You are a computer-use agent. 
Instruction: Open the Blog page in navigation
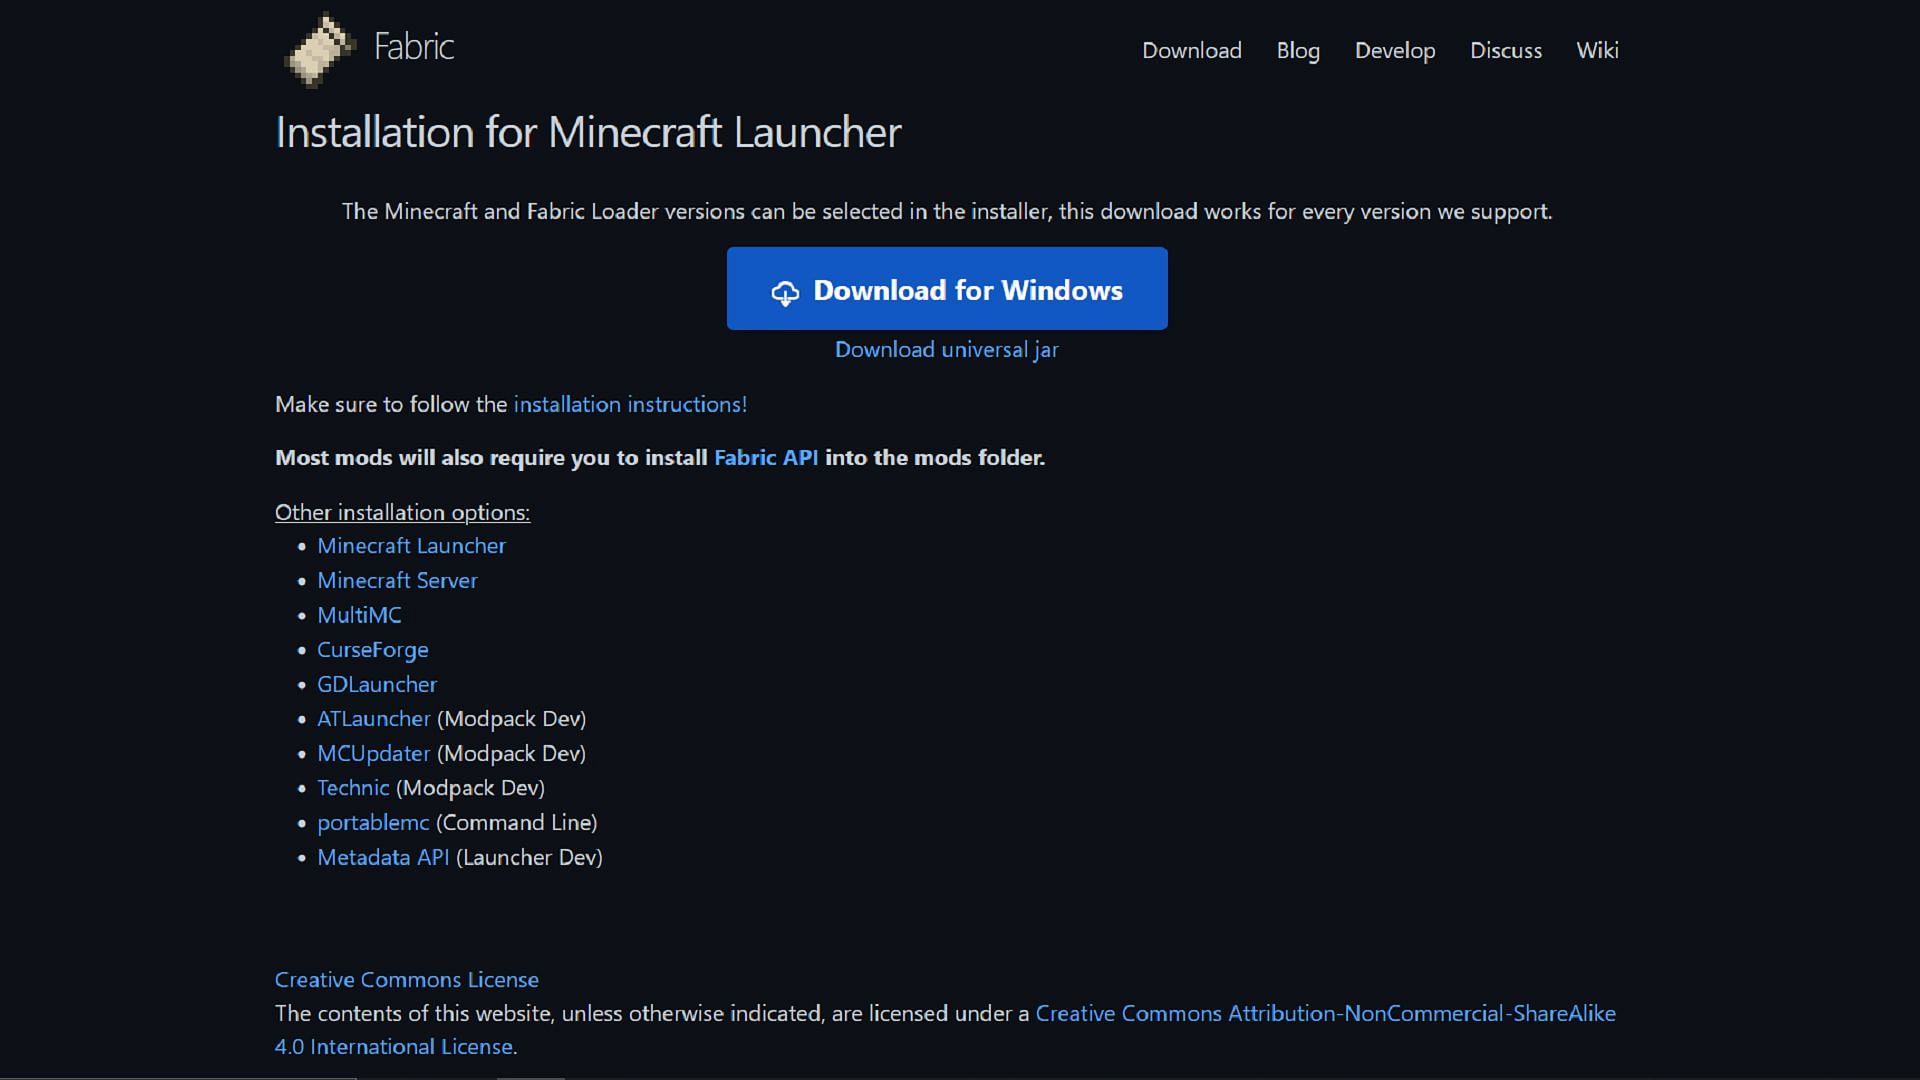click(1298, 50)
